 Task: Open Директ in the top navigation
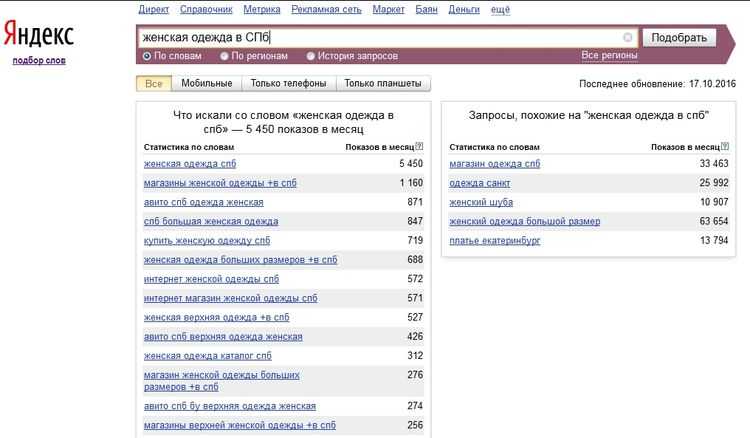pyautogui.click(x=154, y=10)
